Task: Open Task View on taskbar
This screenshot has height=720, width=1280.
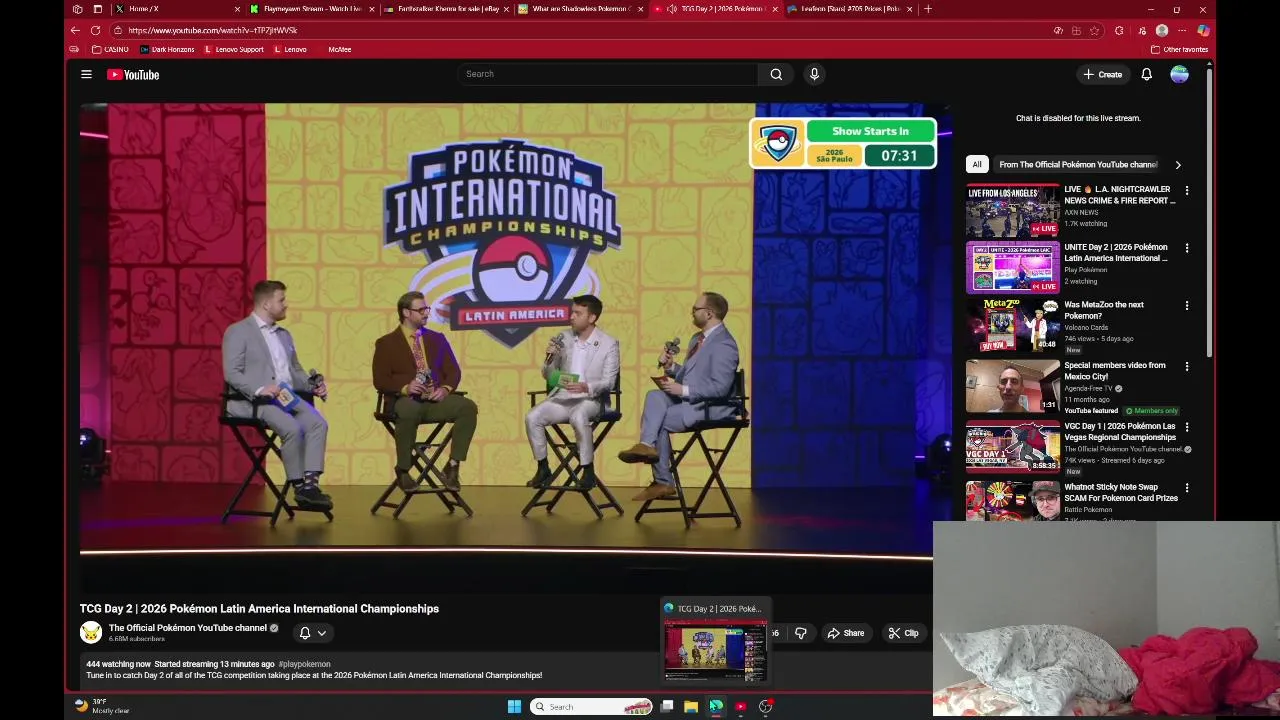Action: click(x=667, y=707)
